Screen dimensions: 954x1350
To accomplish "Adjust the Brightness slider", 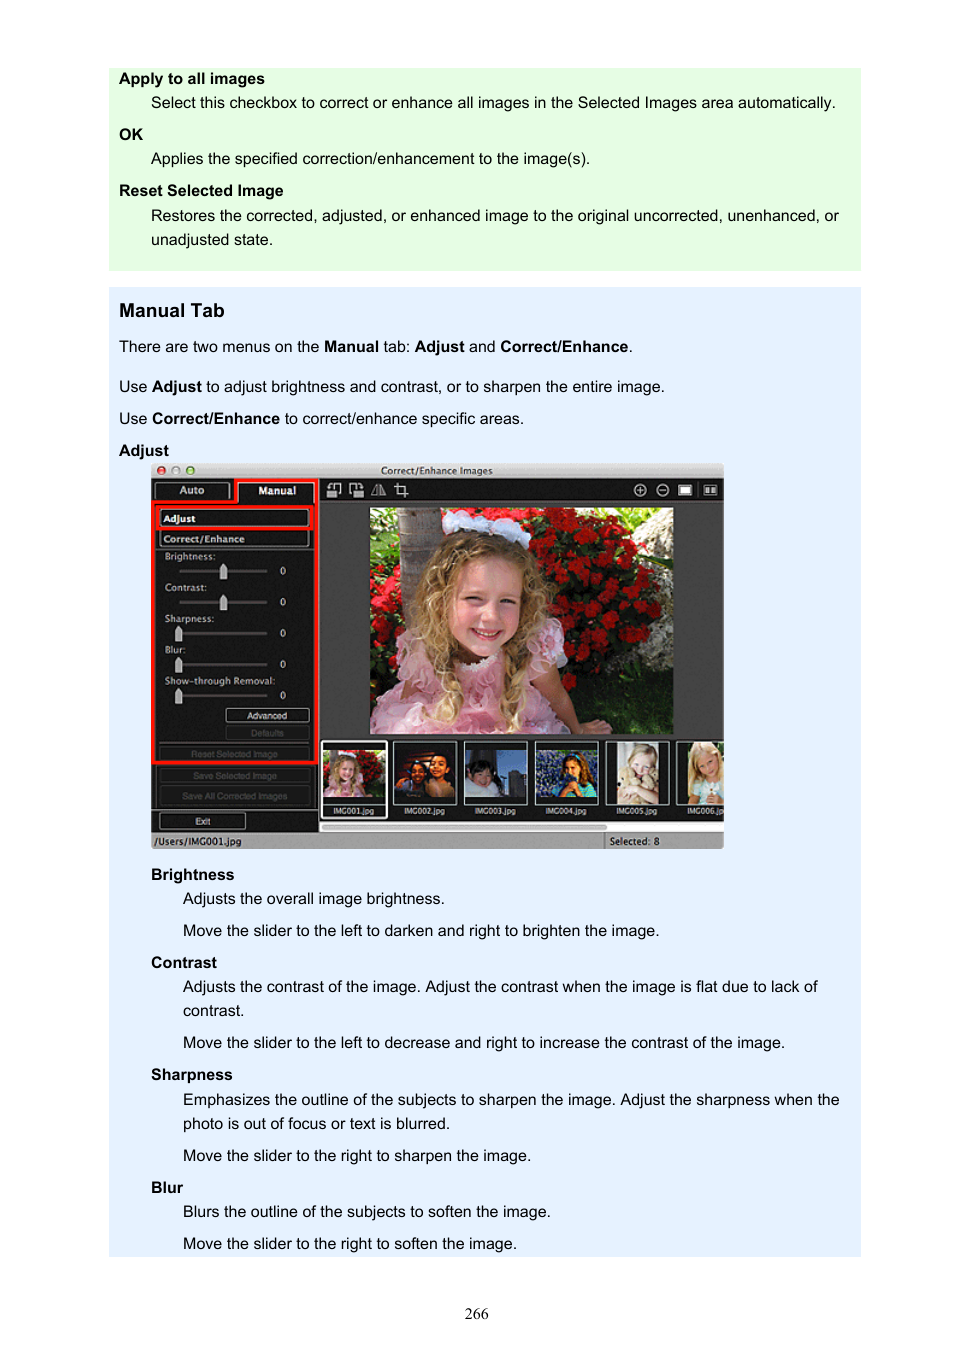I will pos(223,571).
